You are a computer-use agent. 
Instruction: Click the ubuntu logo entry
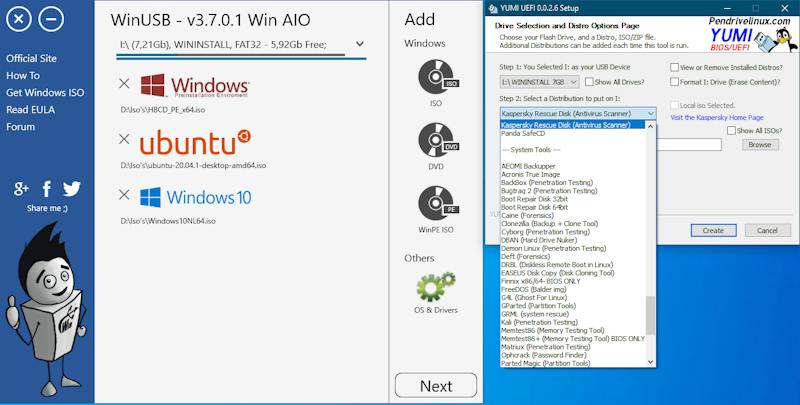pyautogui.click(x=195, y=142)
